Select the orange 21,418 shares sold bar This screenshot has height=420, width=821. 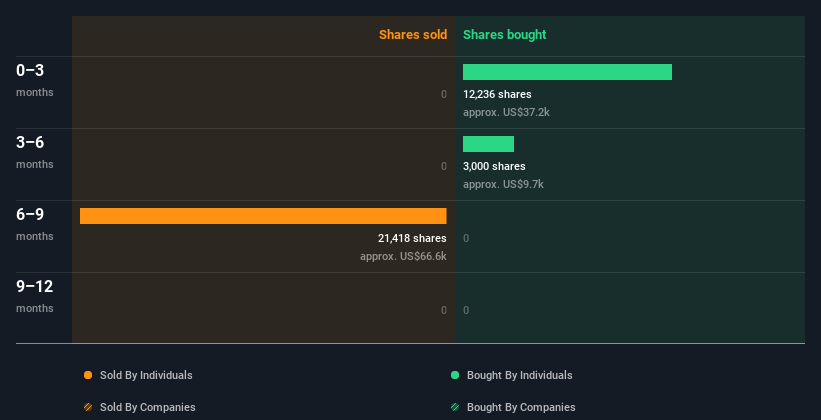click(x=263, y=216)
